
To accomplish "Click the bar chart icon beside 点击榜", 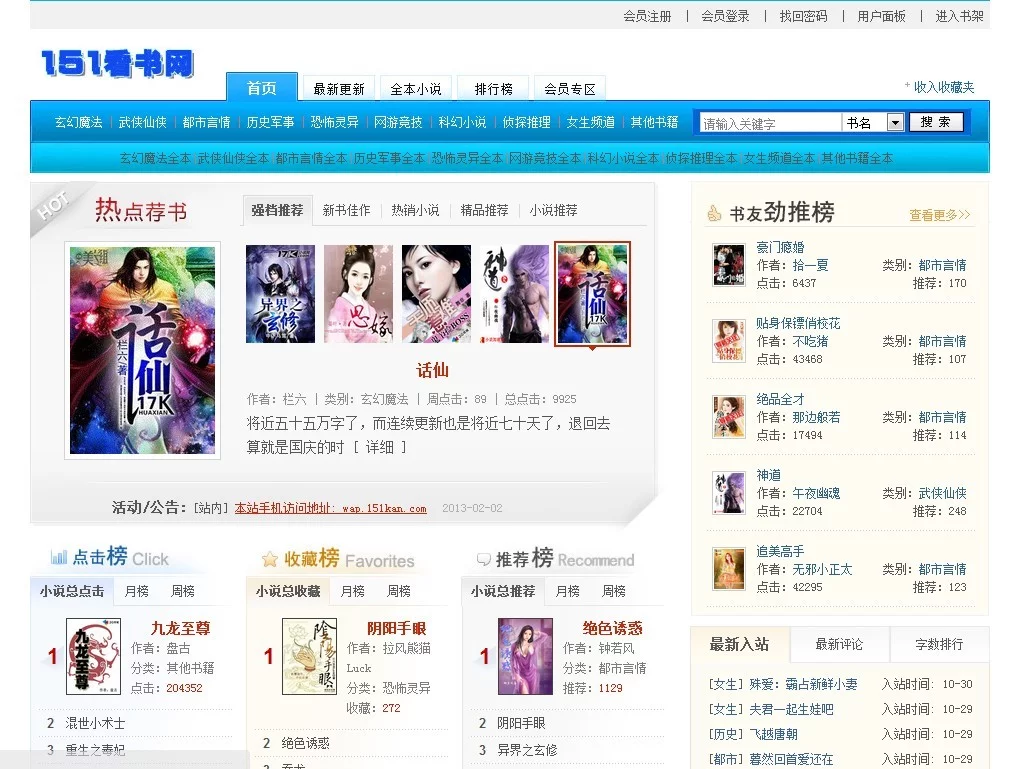I will 59,557.
